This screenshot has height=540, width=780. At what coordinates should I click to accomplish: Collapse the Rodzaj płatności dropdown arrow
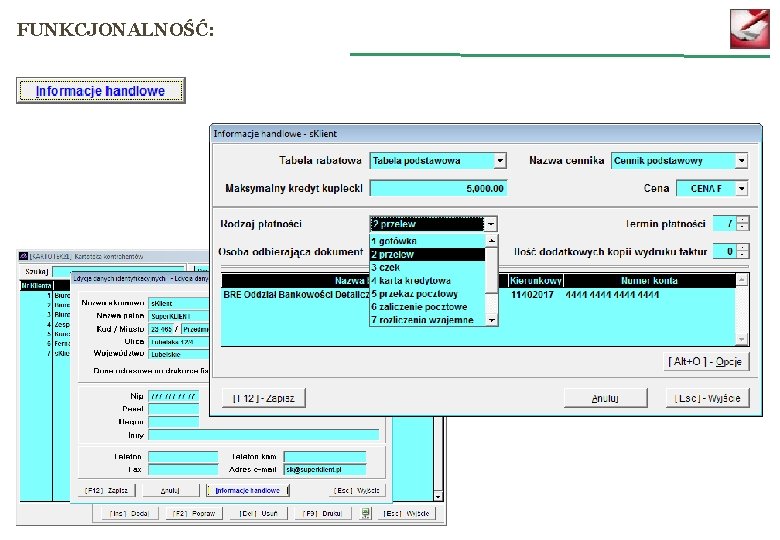(x=490, y=224)
